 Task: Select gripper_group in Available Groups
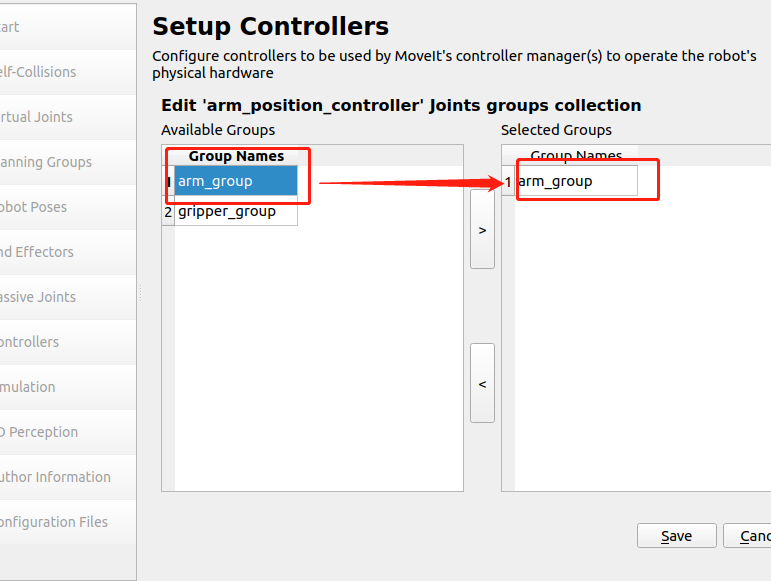[235, 212]
